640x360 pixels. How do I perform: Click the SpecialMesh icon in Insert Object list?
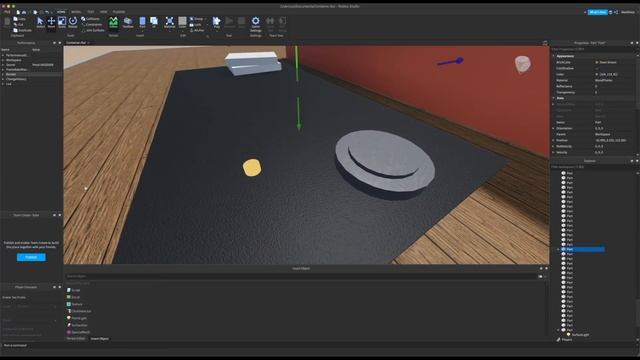[x=69, y=332]
